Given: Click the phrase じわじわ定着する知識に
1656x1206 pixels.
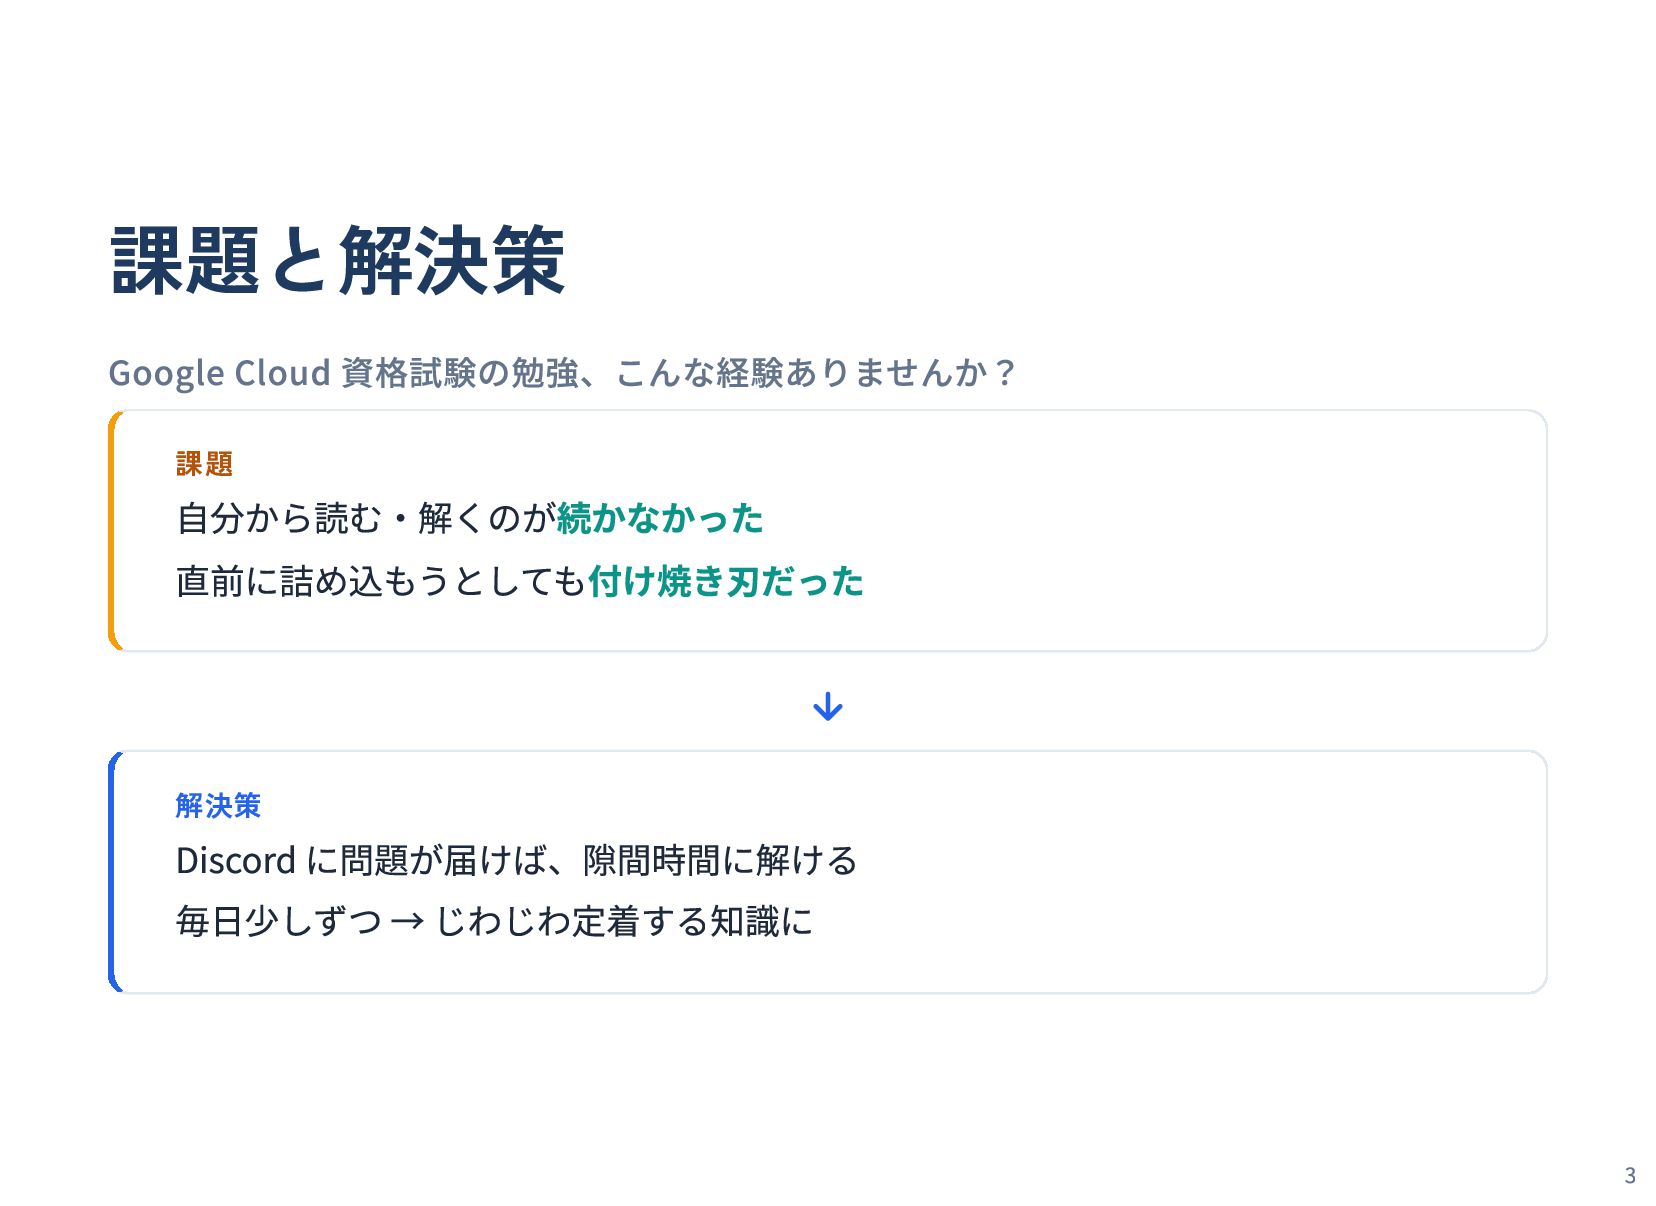Looking at the screenshot, I should click(624, 922).
